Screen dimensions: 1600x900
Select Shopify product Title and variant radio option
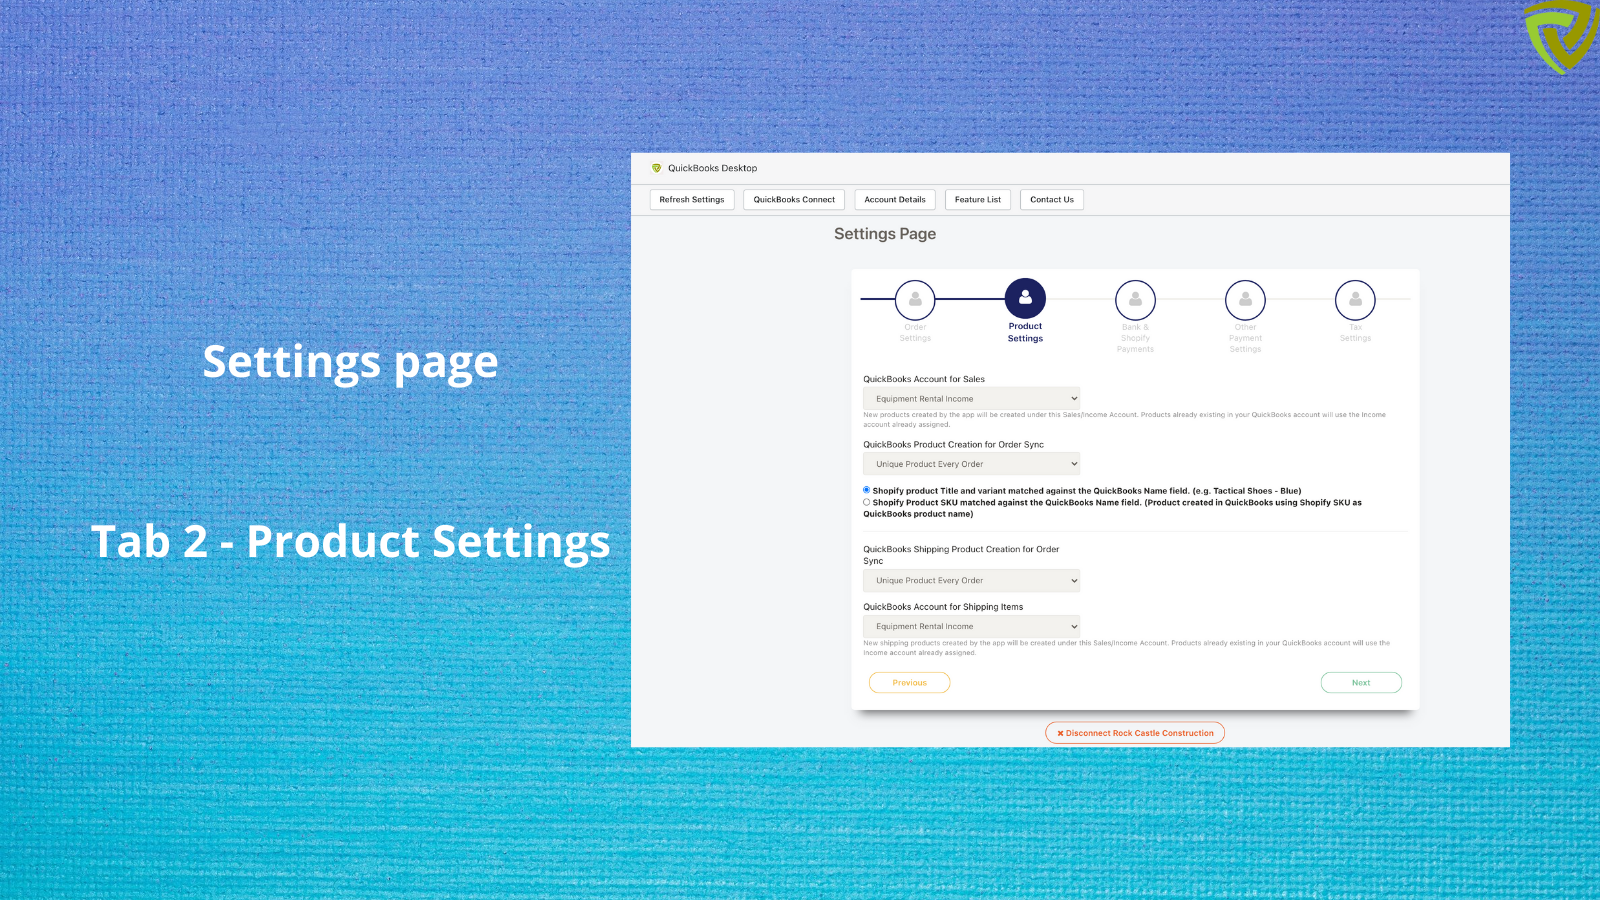(866, 490)
